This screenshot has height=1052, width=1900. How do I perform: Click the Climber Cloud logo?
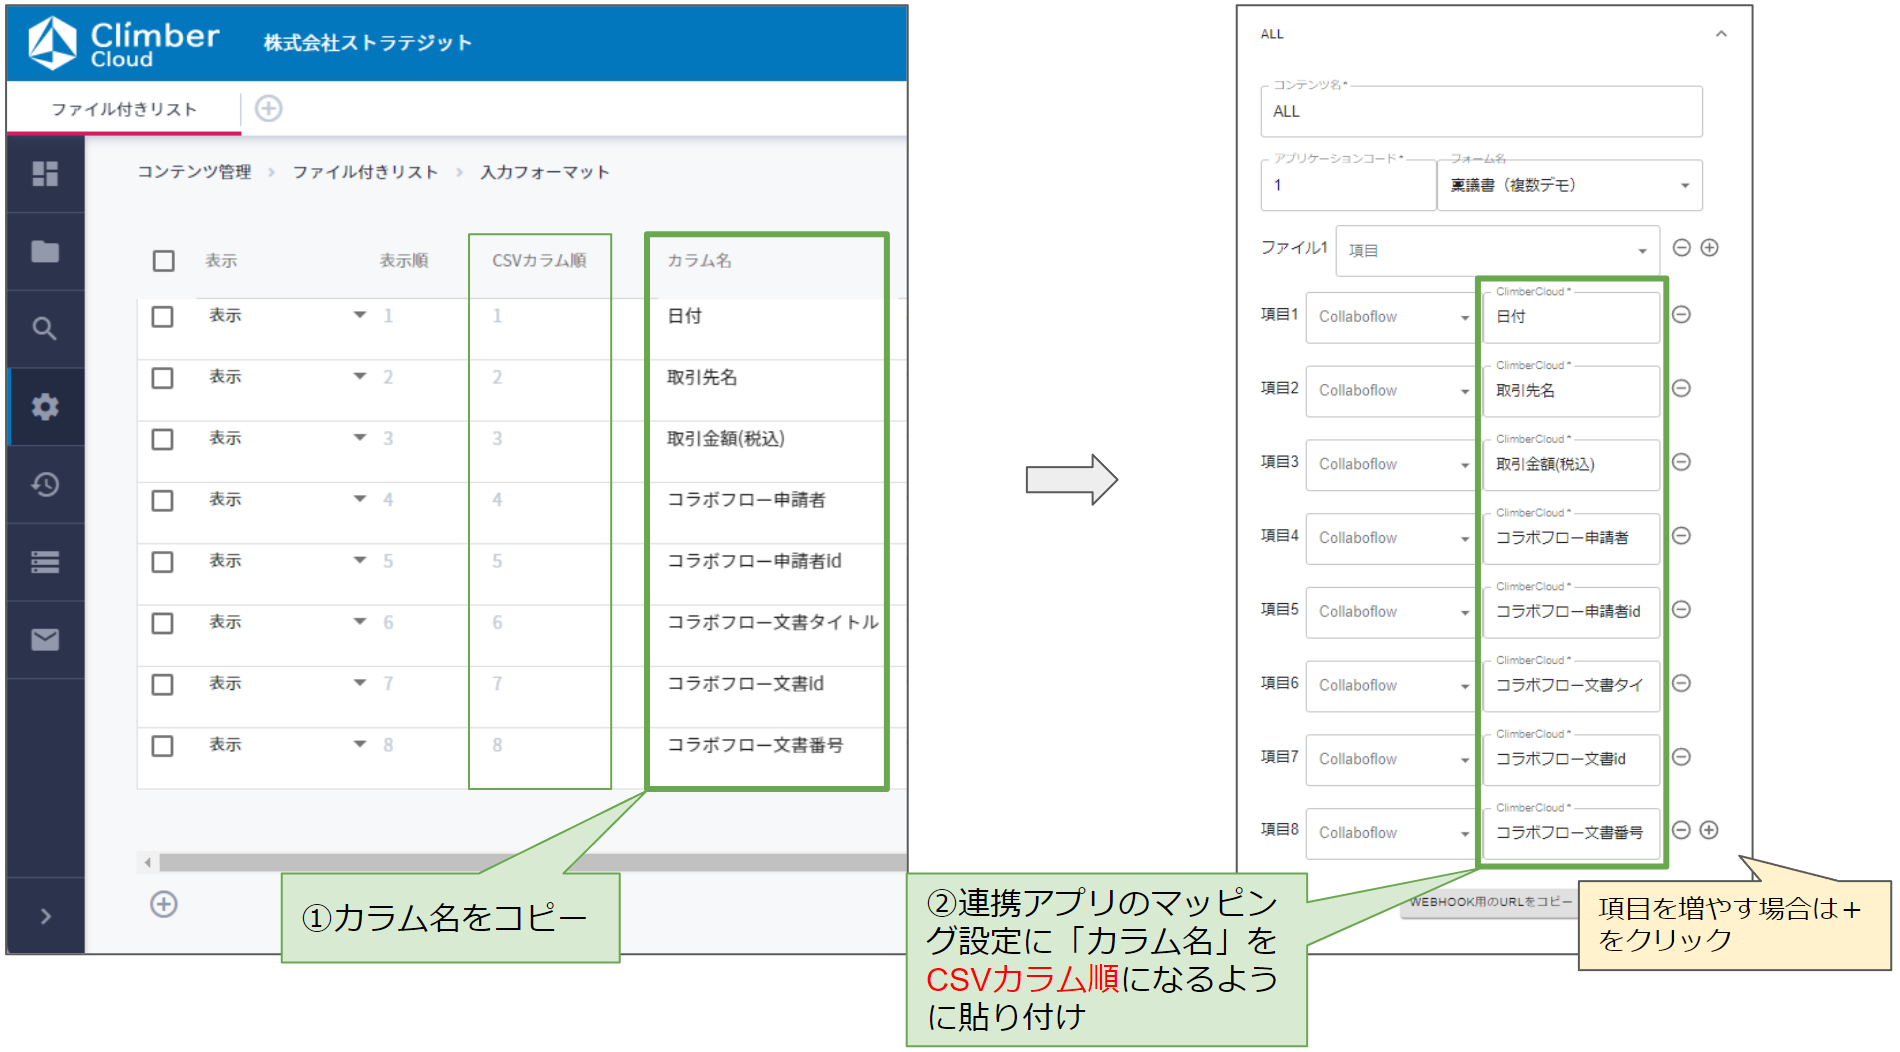click(x=124, y=43)
